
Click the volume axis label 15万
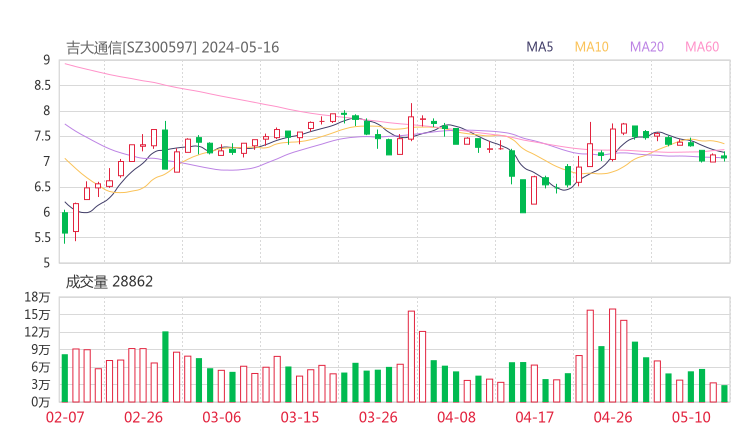pos(37,314)
